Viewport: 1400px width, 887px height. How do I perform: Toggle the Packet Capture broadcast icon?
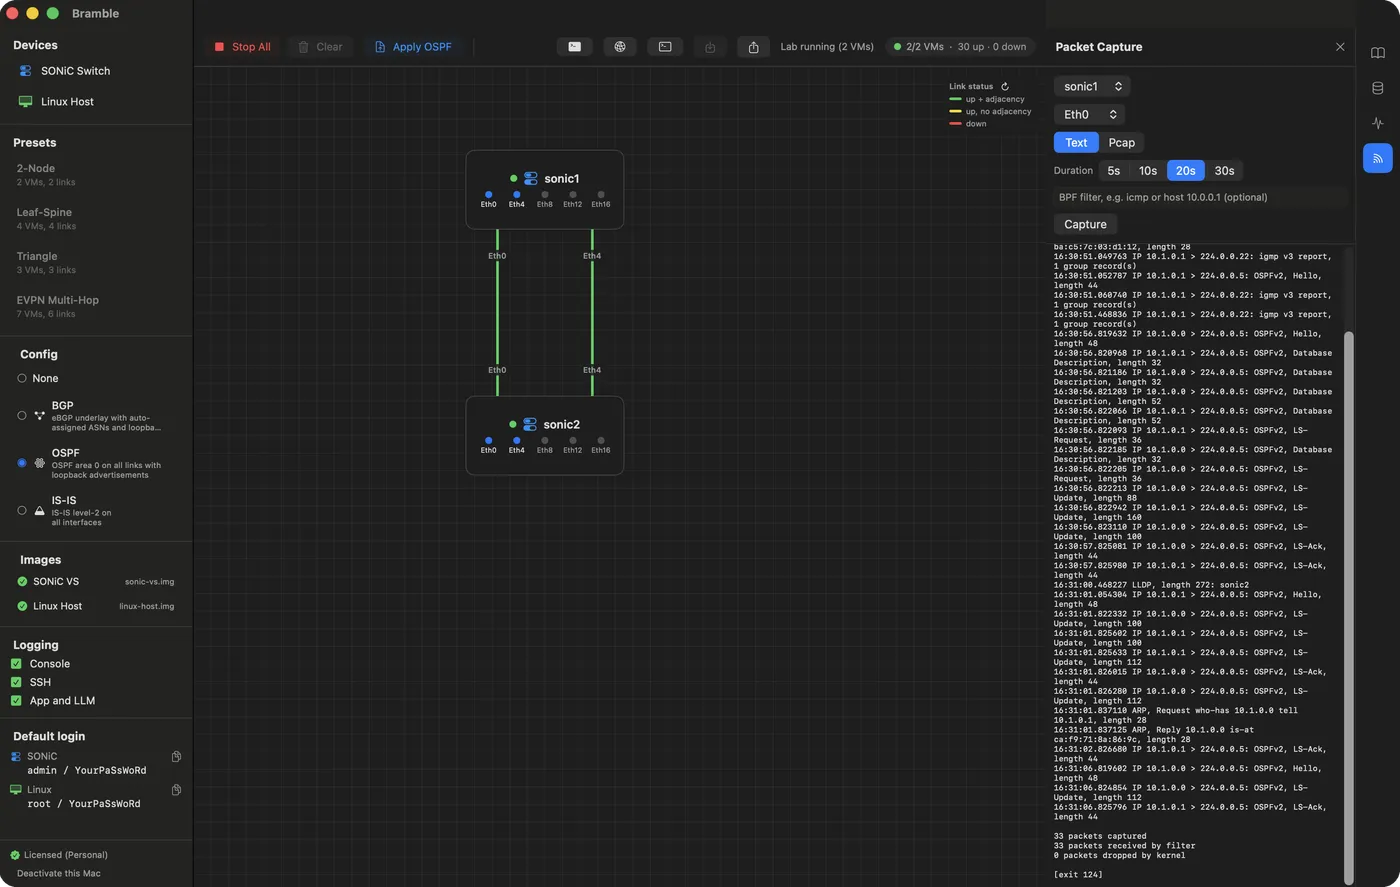point(1378,158)
